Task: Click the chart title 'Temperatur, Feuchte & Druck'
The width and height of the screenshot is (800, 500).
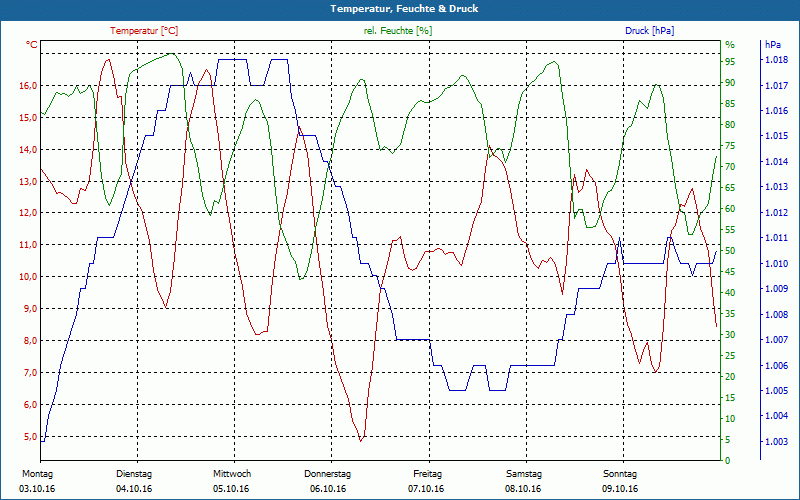Action: (404, 9)
